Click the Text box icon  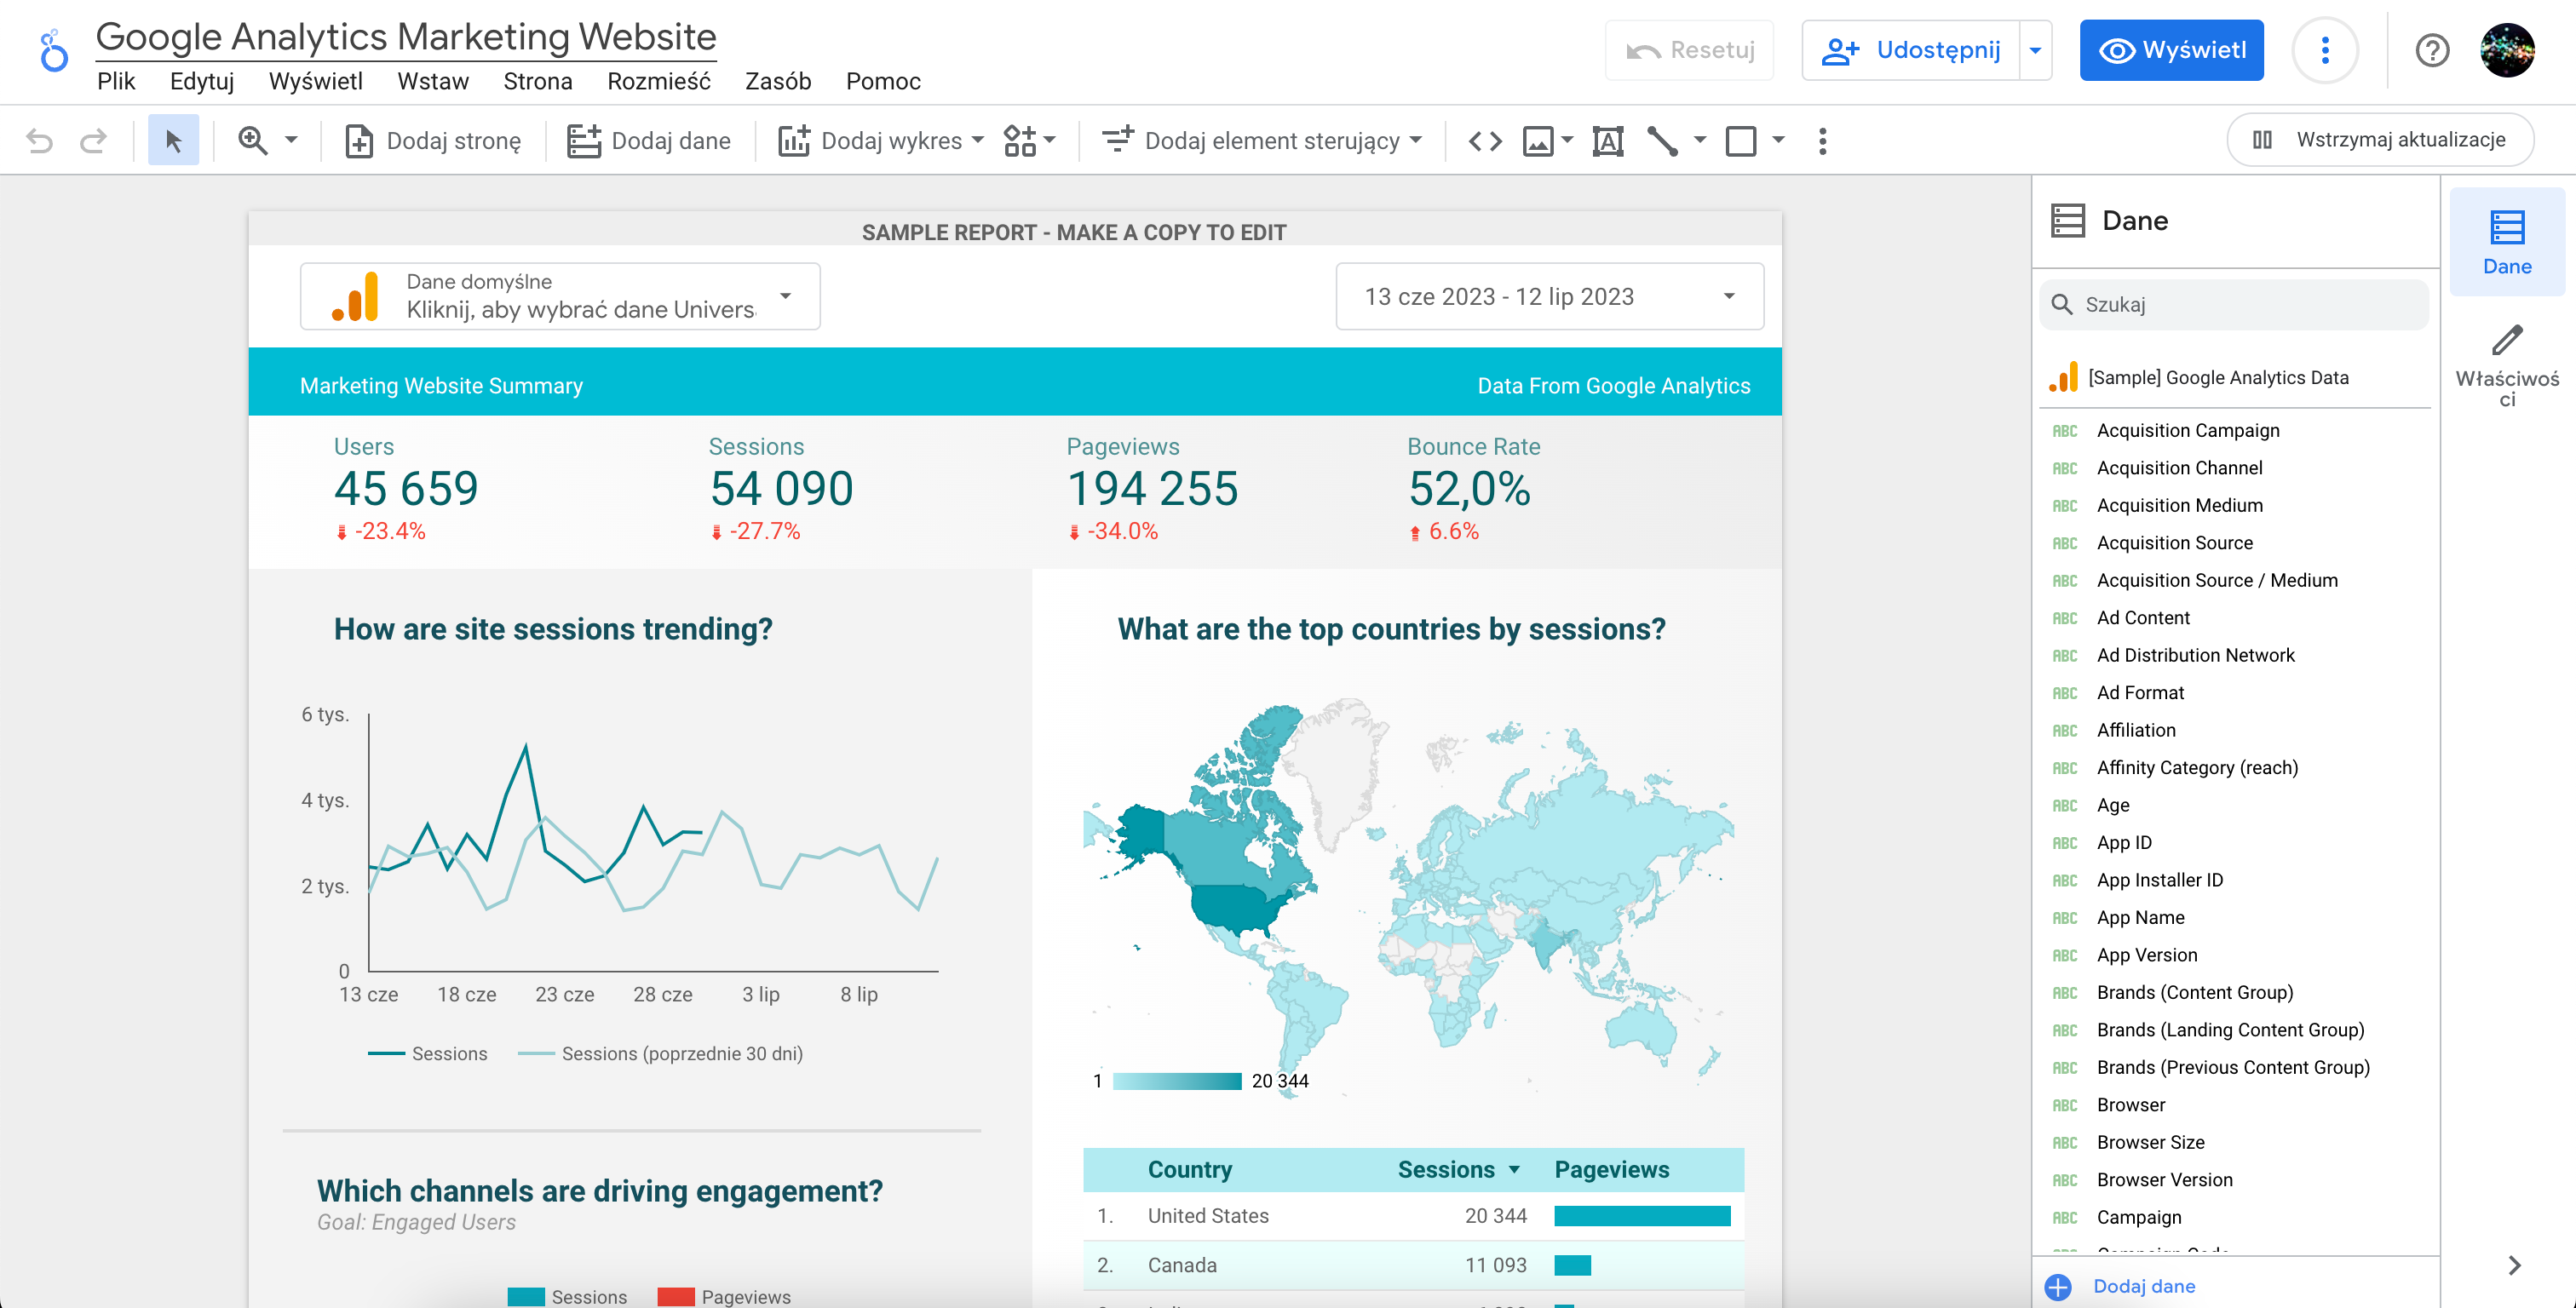point(1607,141)
